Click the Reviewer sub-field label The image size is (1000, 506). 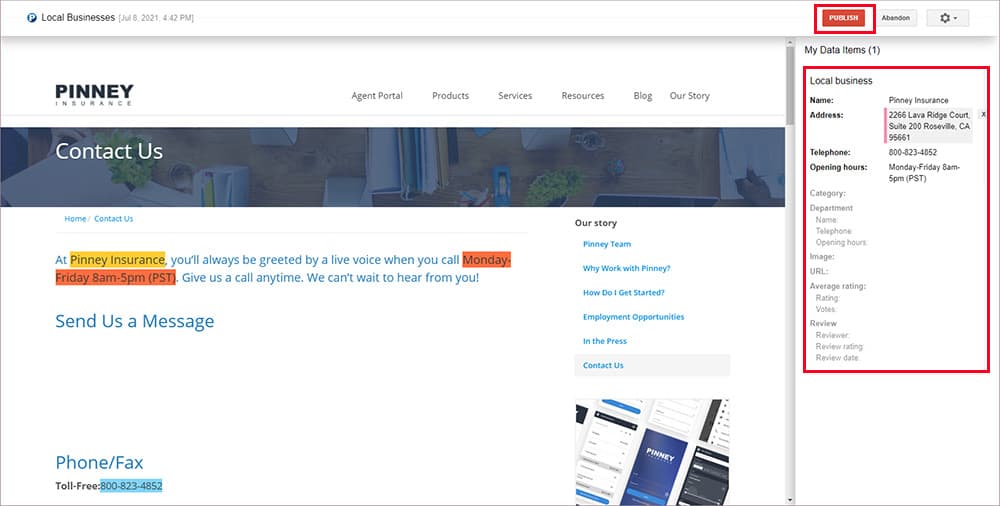tap(832, 335)
